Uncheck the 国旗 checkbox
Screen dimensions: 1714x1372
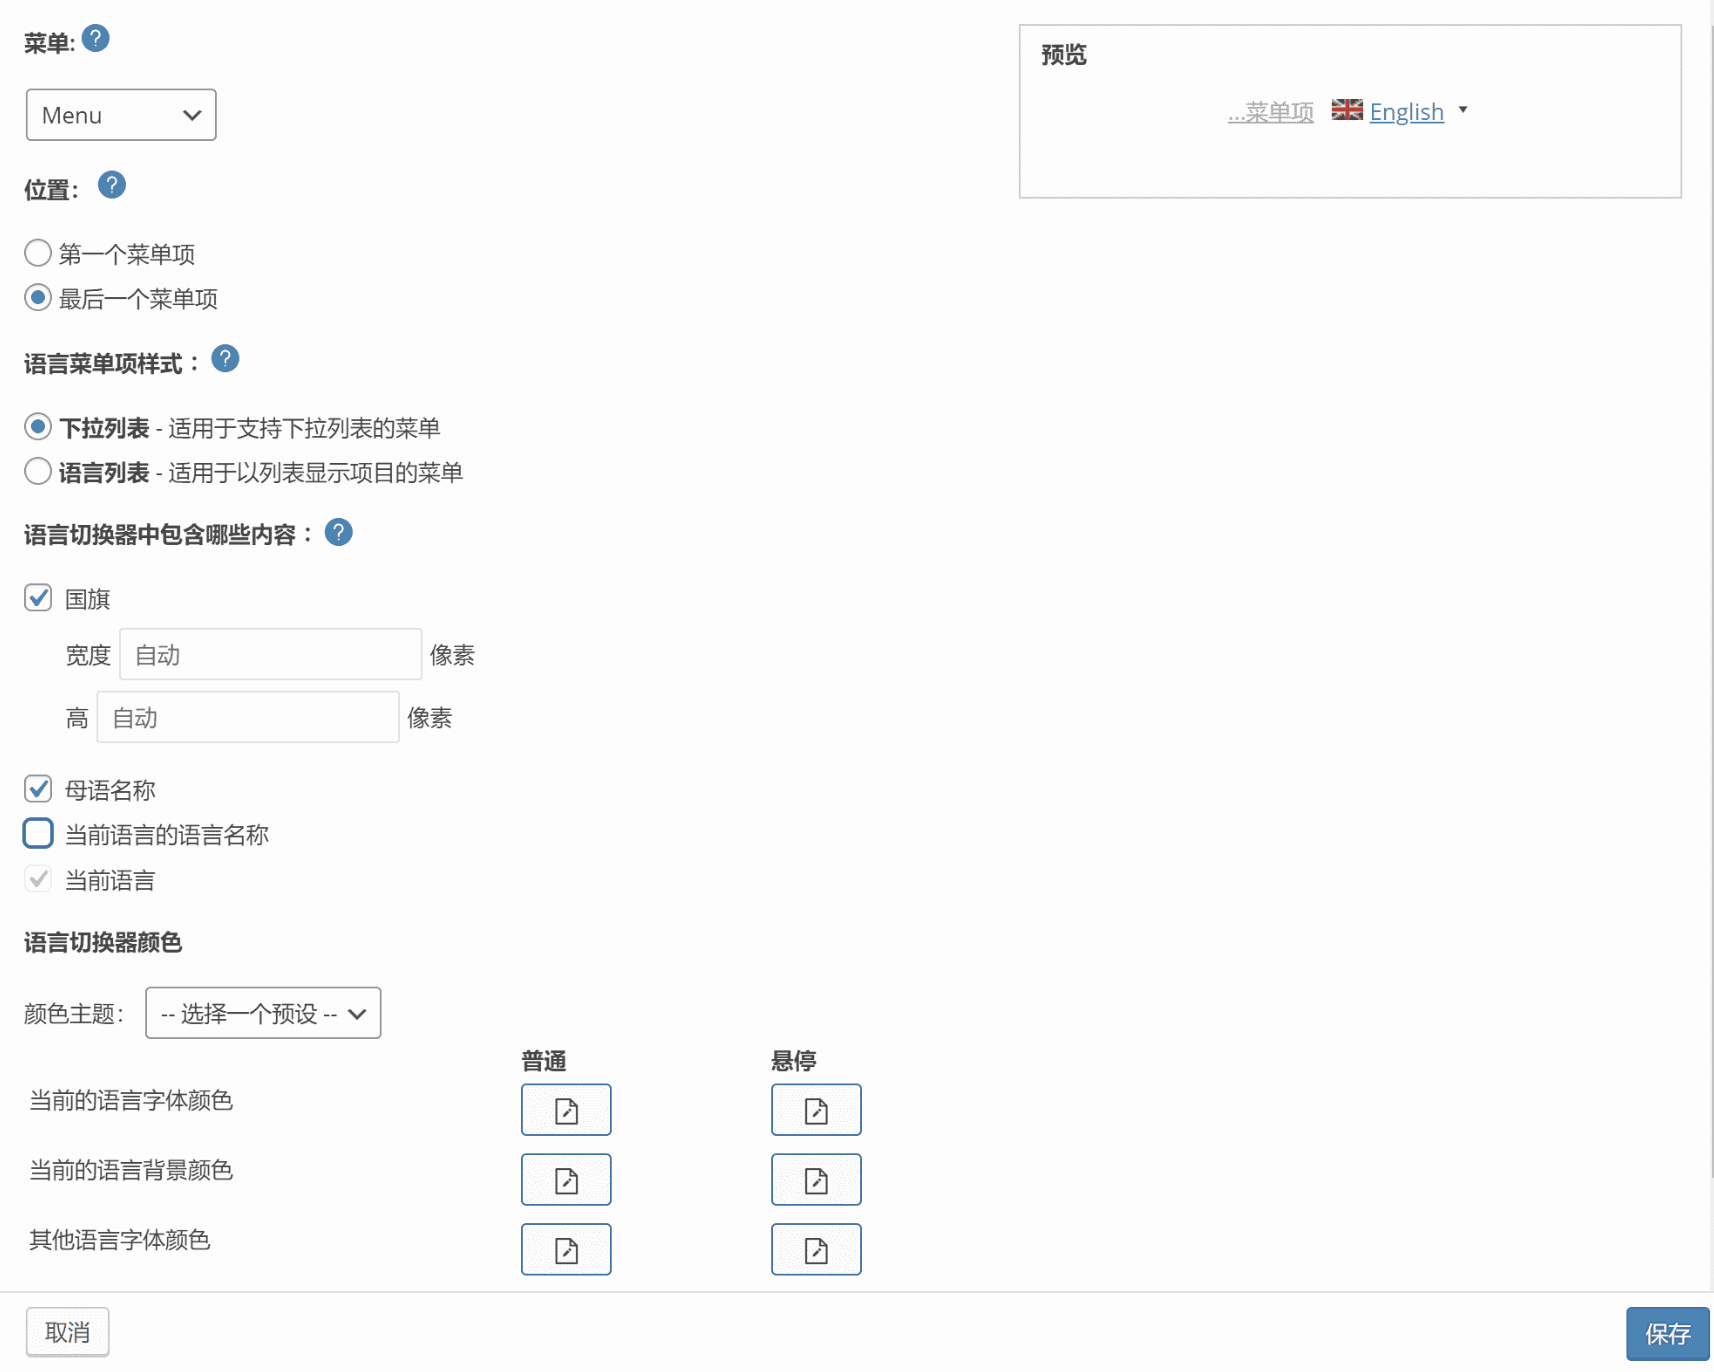(37, 597)
